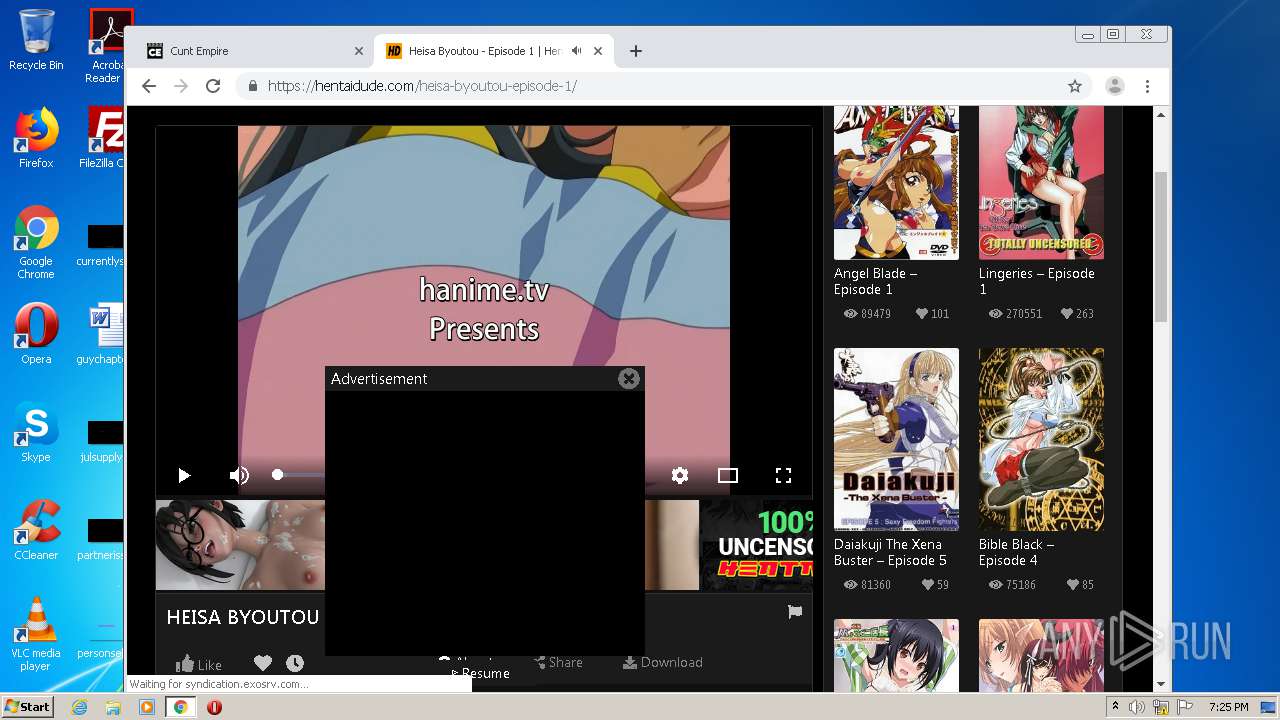The height and width of the screenshot is (720, 1280).
Task: Like the video with thumbs-up
Action: [x=199, y=664]
